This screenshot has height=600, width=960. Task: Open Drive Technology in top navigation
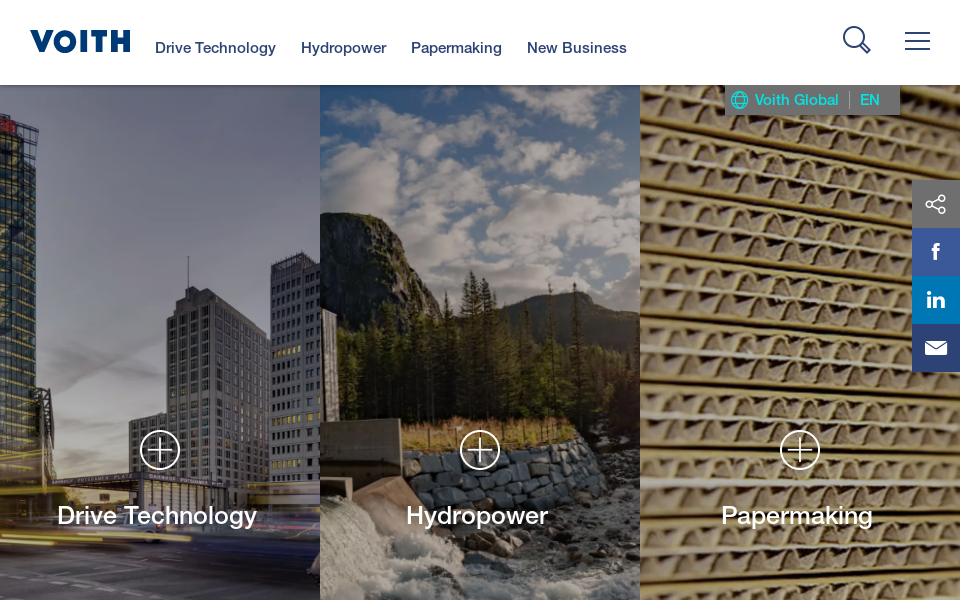point(216,48)
